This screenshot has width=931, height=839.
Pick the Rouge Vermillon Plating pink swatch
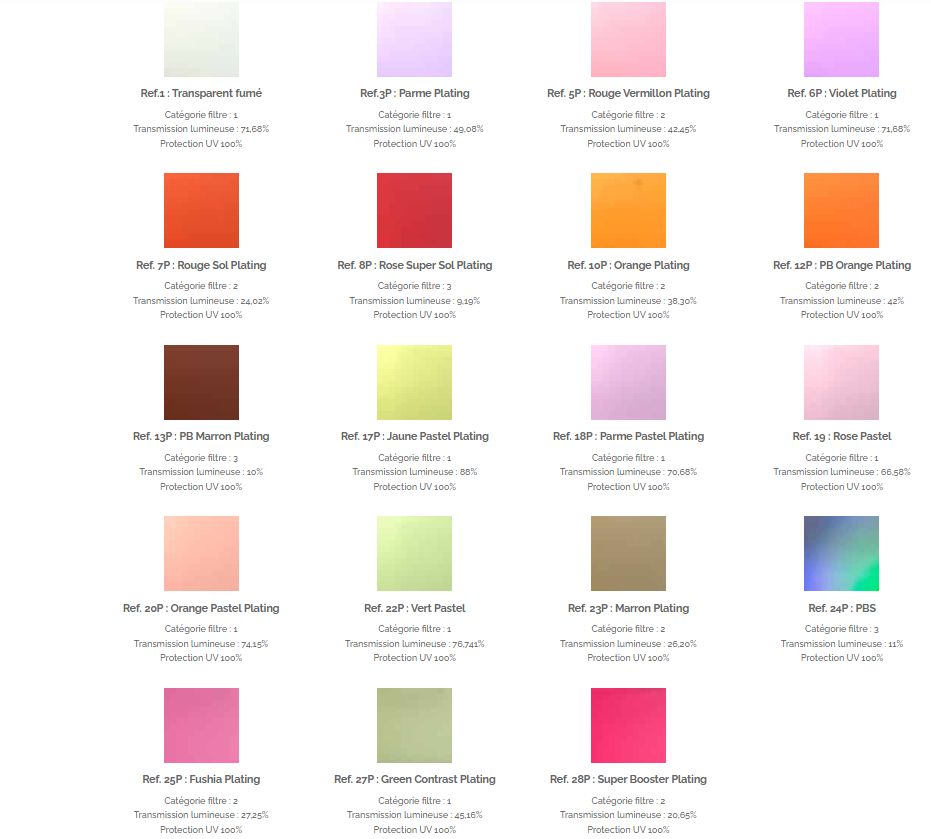628,39
